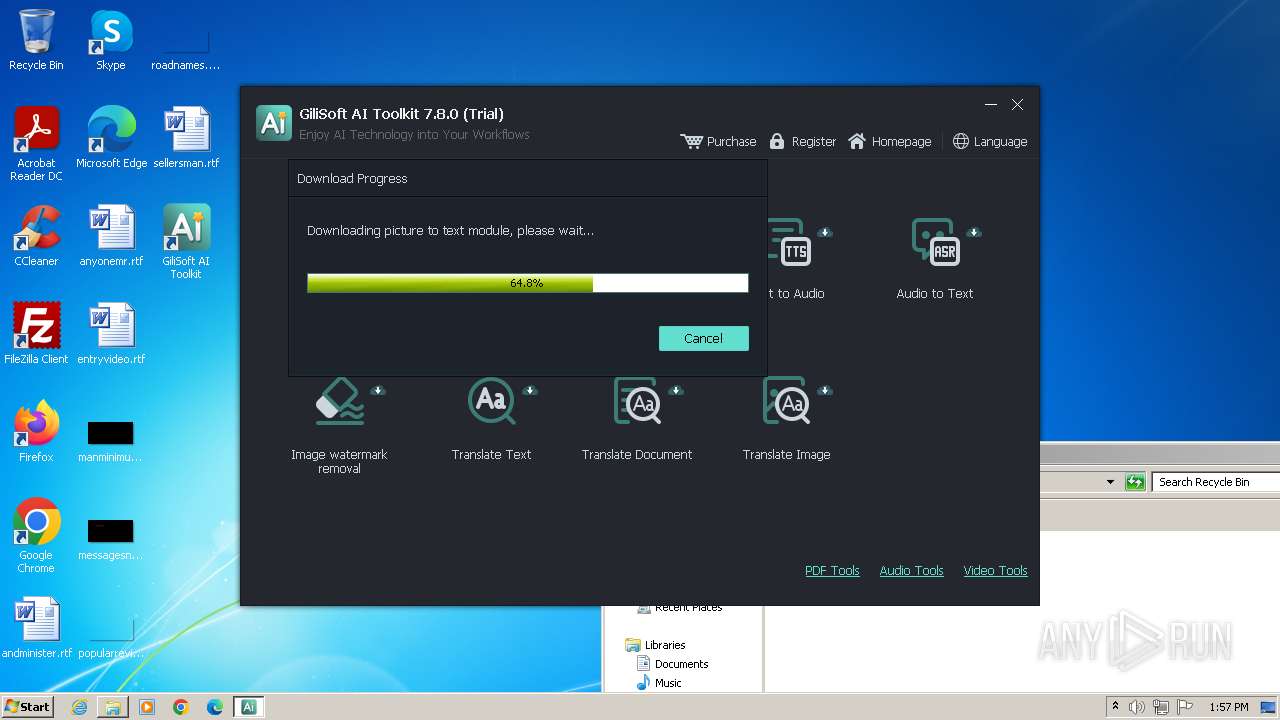1280x720 pixels.
Task: Select Documents in Explorer tree
Action: pyautogui.click(x=673, y=664)
